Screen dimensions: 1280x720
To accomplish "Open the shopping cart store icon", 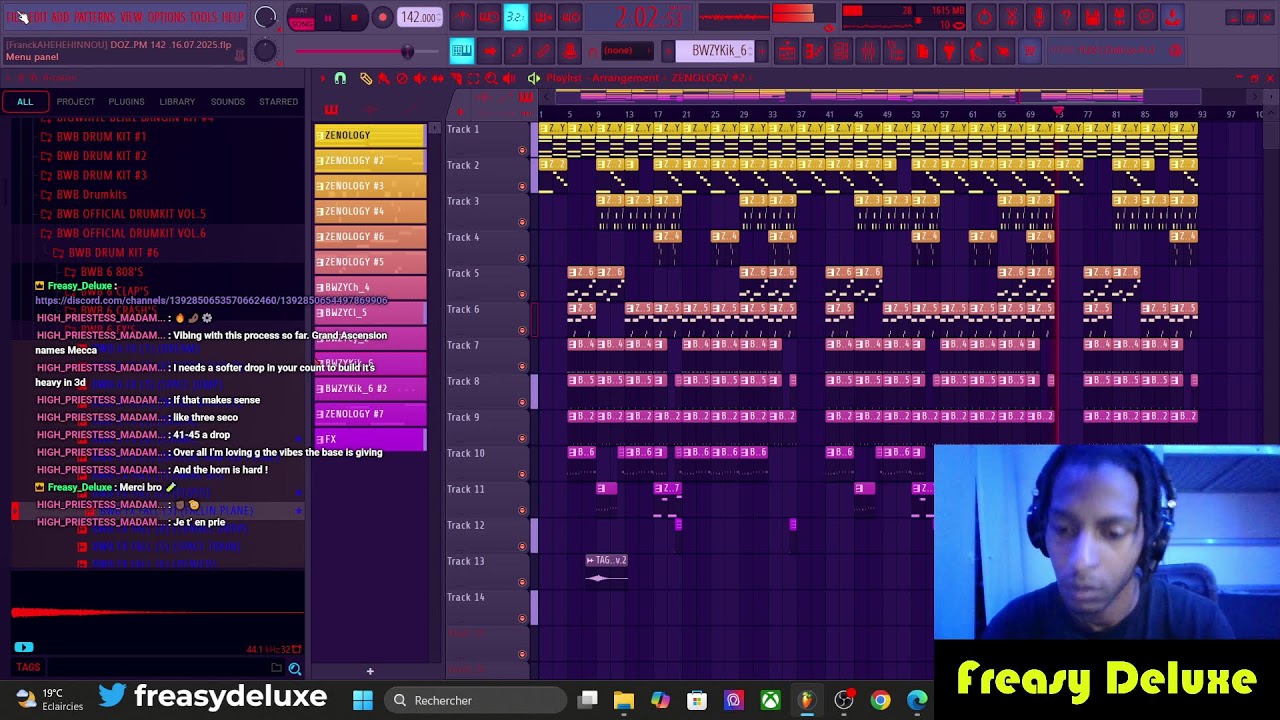I will (x=1030, y=50).
